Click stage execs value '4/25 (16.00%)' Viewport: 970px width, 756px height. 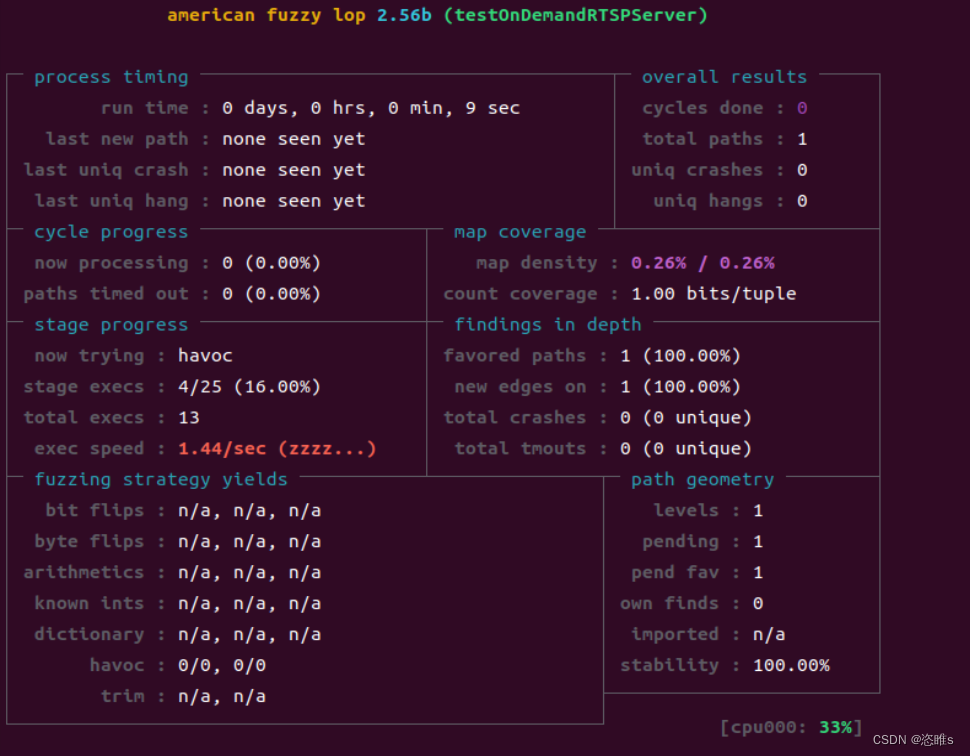pyautogui.click(x=249, y=387)
